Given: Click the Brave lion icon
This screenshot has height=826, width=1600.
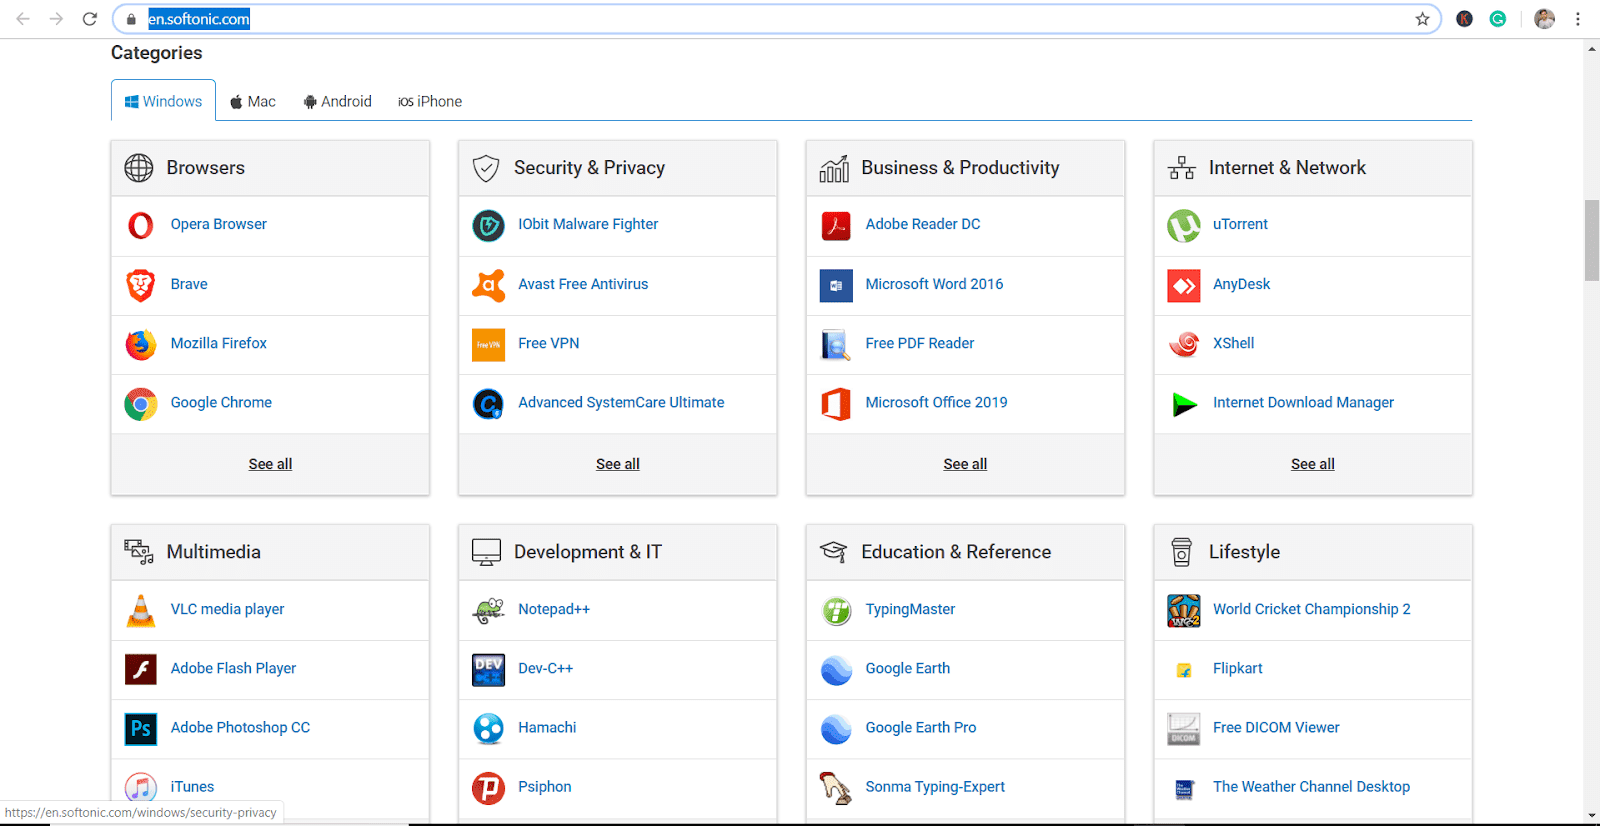Looking at the screenshot, I should [x=141, y=285].
